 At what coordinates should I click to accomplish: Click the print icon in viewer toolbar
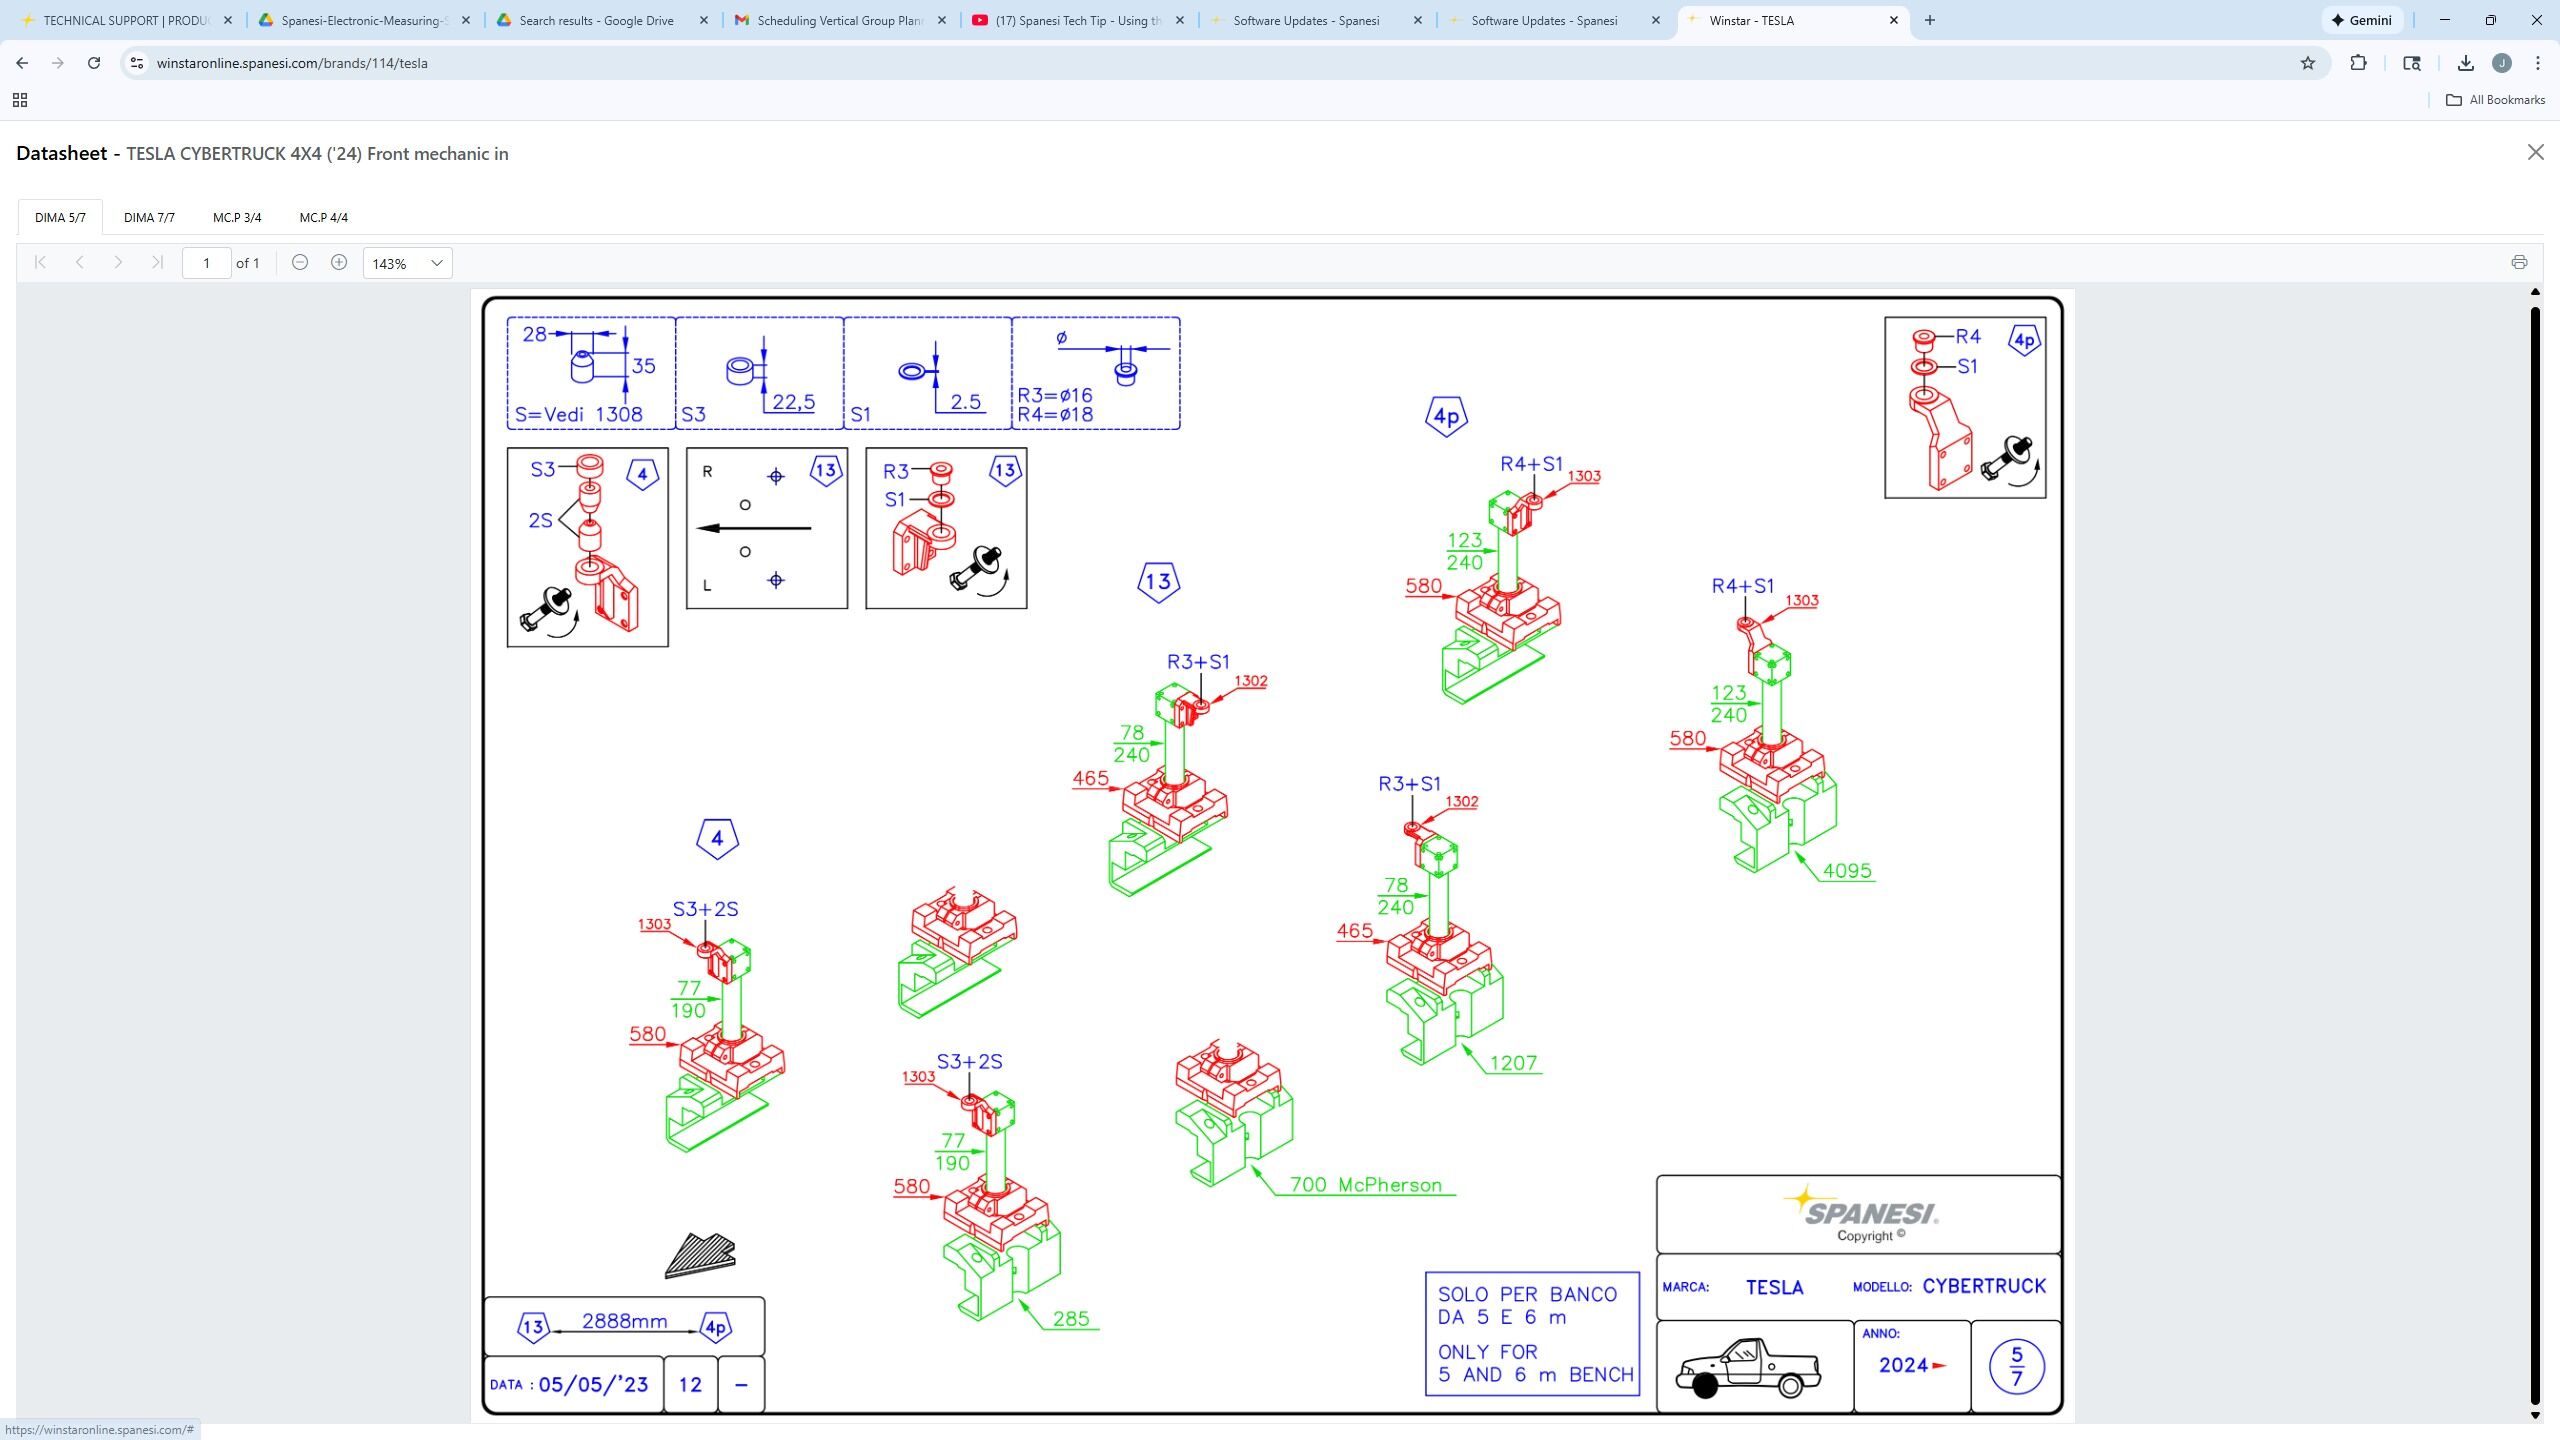point(2518,262)
